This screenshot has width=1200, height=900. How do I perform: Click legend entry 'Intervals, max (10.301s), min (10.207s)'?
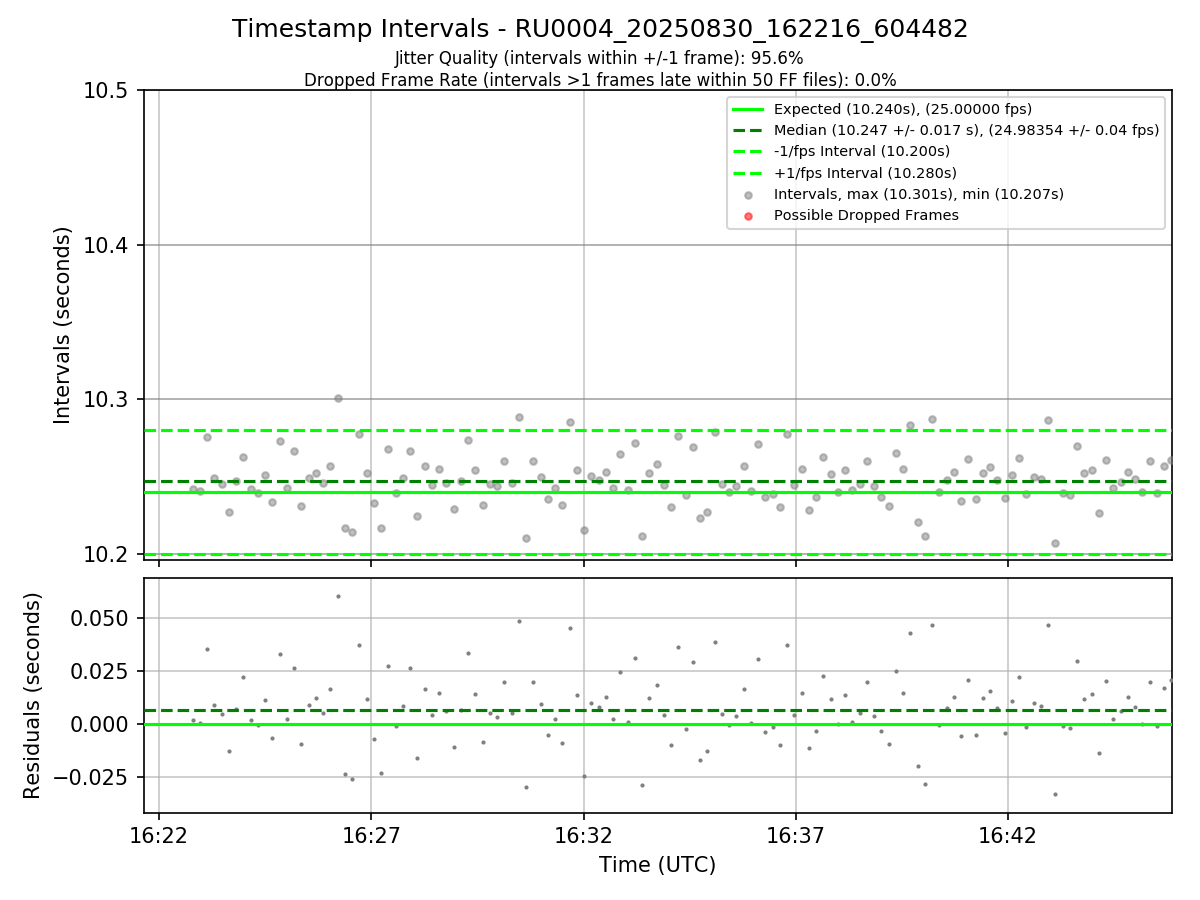[x=919, y=194]
